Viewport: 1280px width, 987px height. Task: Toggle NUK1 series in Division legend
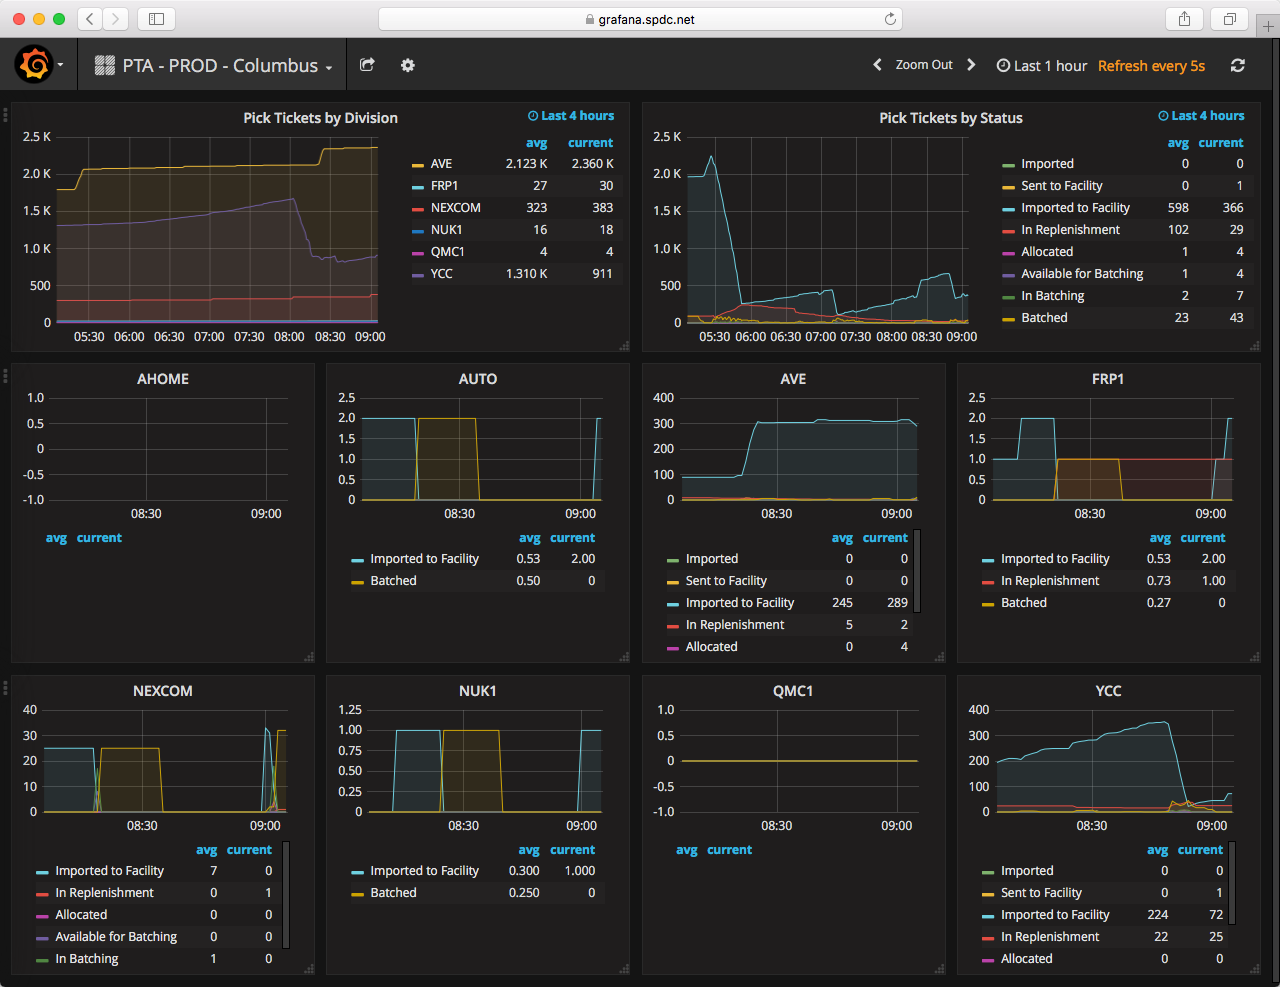[446, 230]
